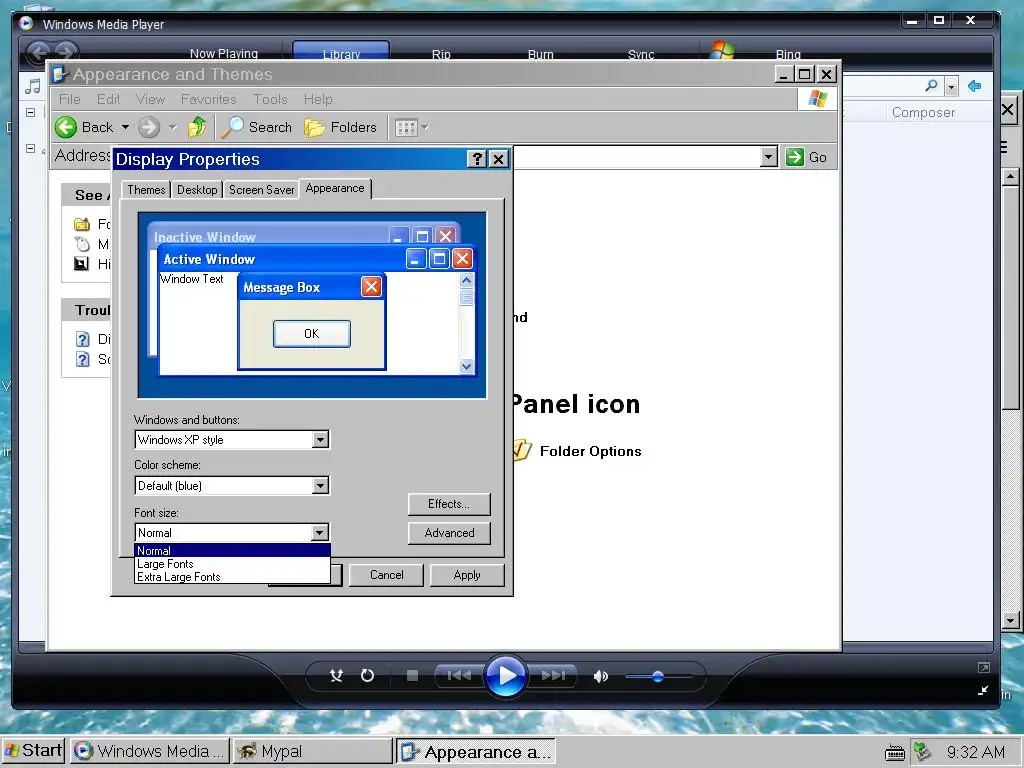The height and width of the screenshot is (768, 1024).
Task: Click the Media Player previous track button
Action: pos(459,675)
